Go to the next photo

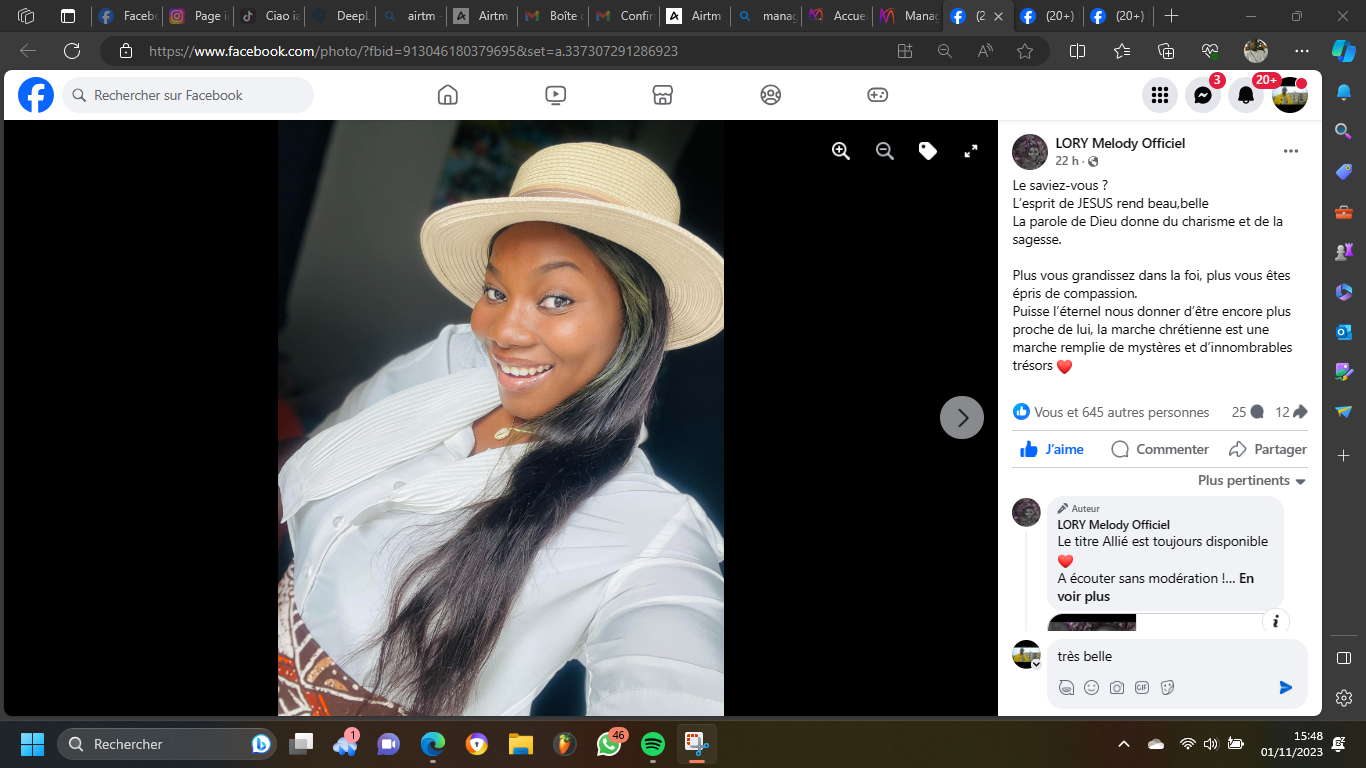tap(962, 418)
